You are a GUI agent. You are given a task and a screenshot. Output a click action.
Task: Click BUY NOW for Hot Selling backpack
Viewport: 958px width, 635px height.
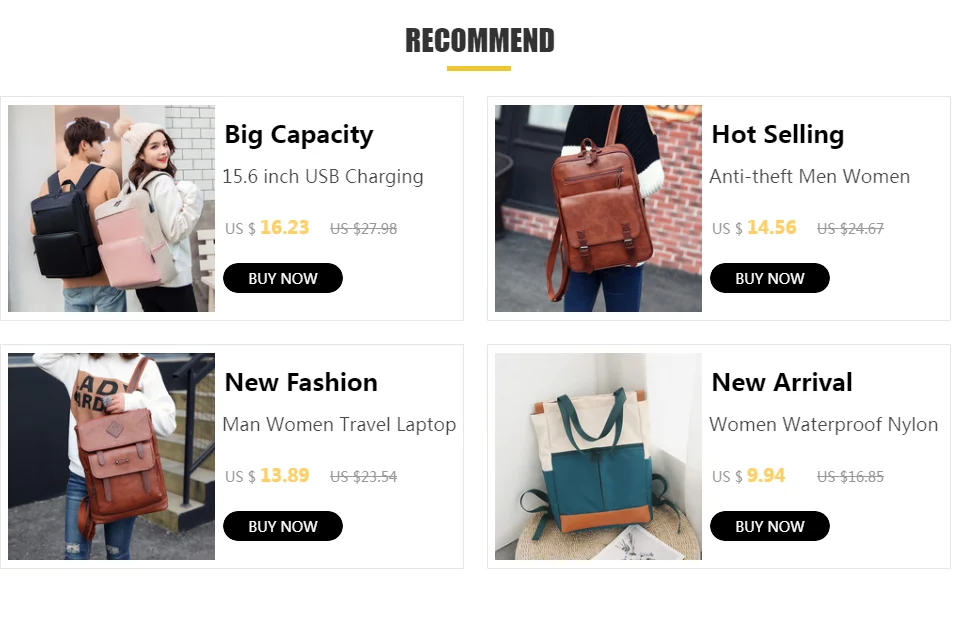click(x=769, y=278)
